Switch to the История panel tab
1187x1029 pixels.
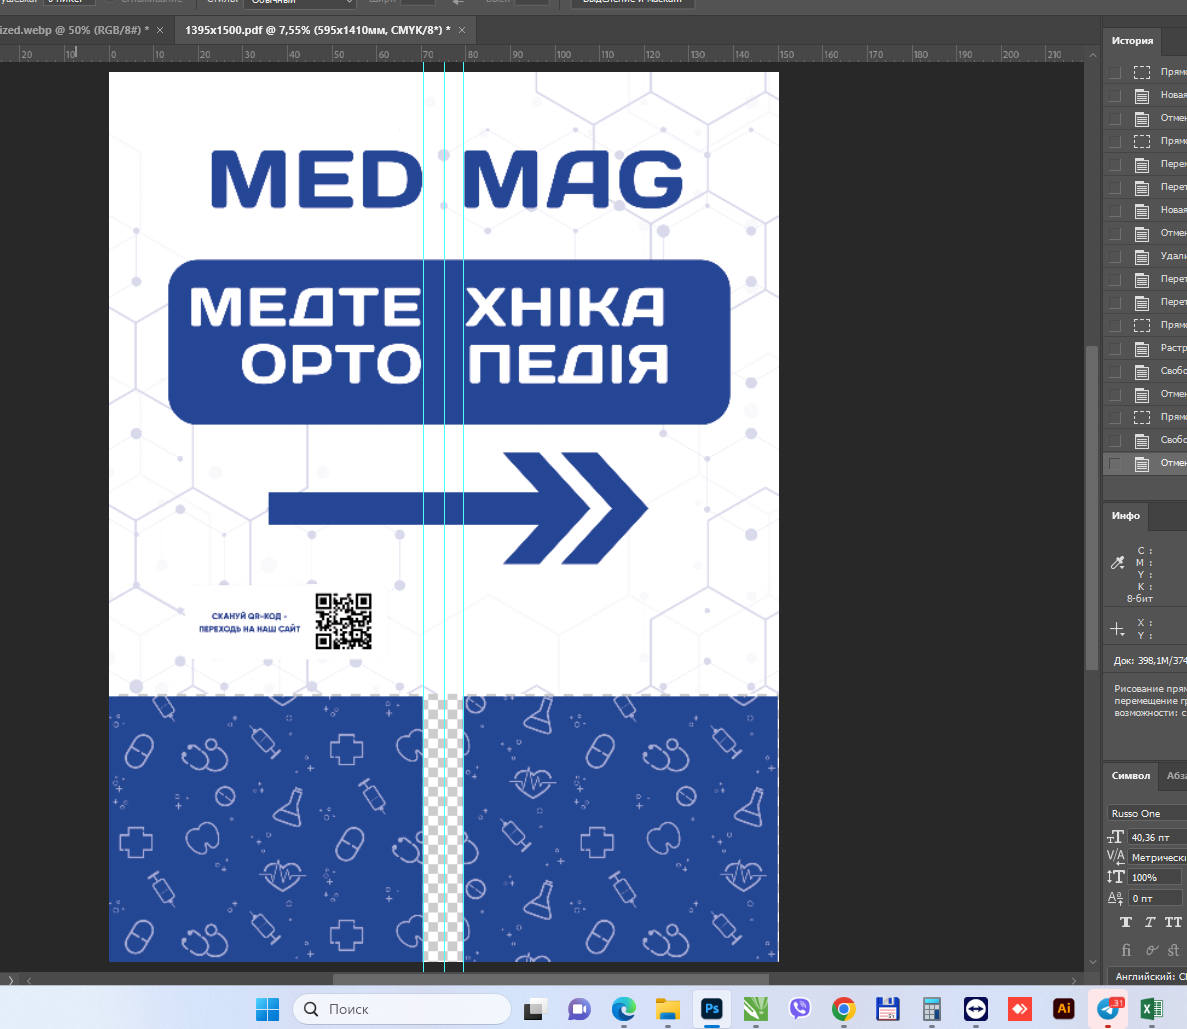(1132, 40)
